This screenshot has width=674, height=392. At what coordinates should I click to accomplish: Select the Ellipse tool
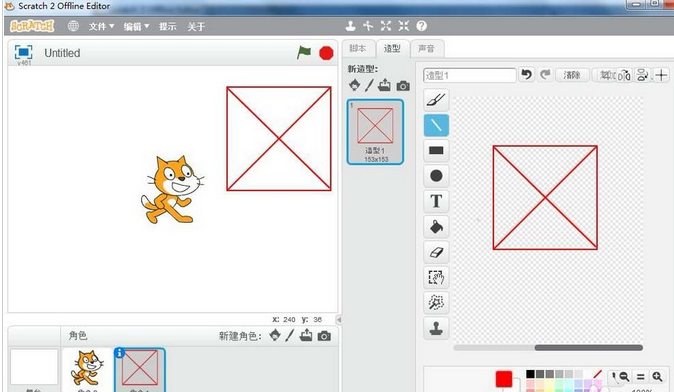[436, 176]
